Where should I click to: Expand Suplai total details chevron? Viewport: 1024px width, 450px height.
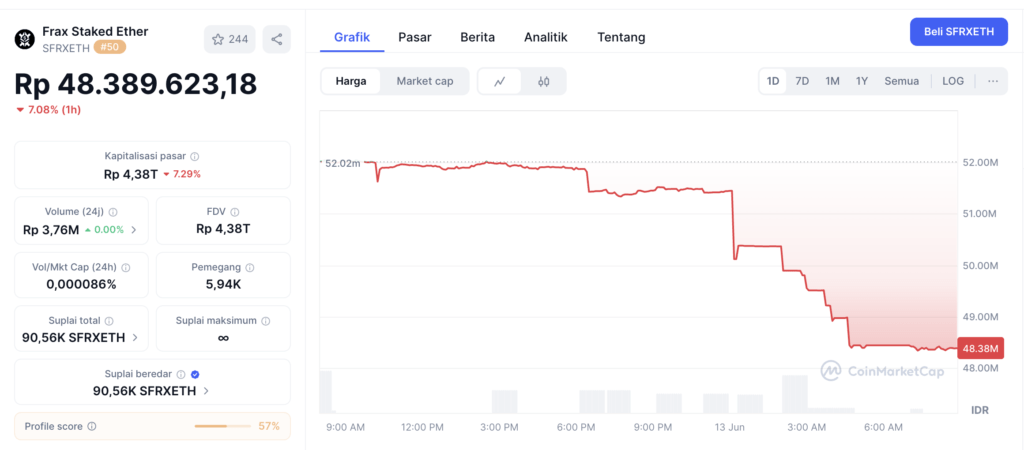tap(135, 338)
